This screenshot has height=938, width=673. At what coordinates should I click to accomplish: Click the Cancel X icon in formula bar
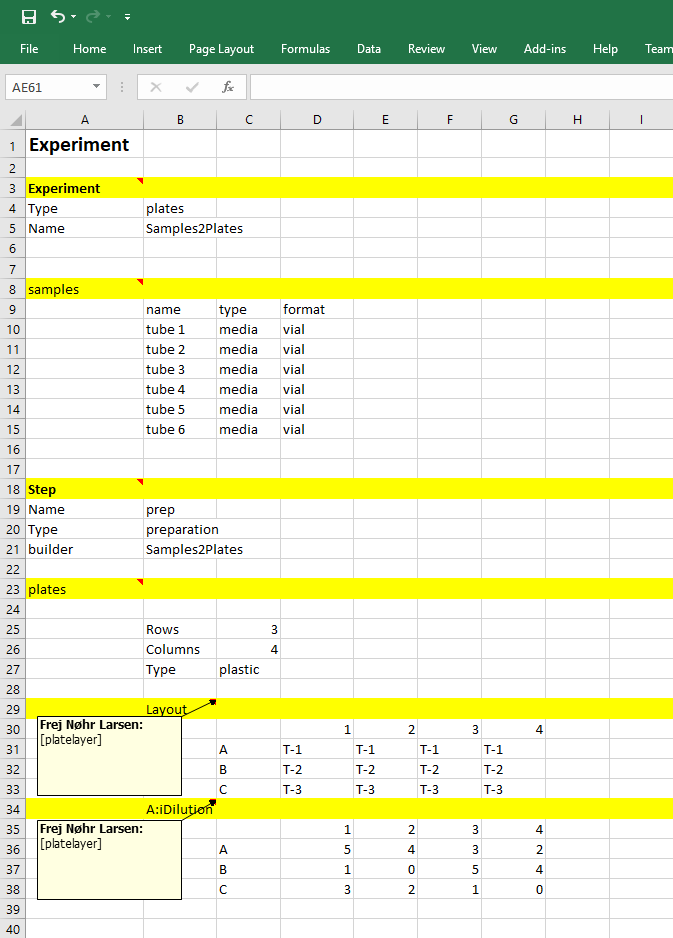pyautogui.click(x=156, y=87)
